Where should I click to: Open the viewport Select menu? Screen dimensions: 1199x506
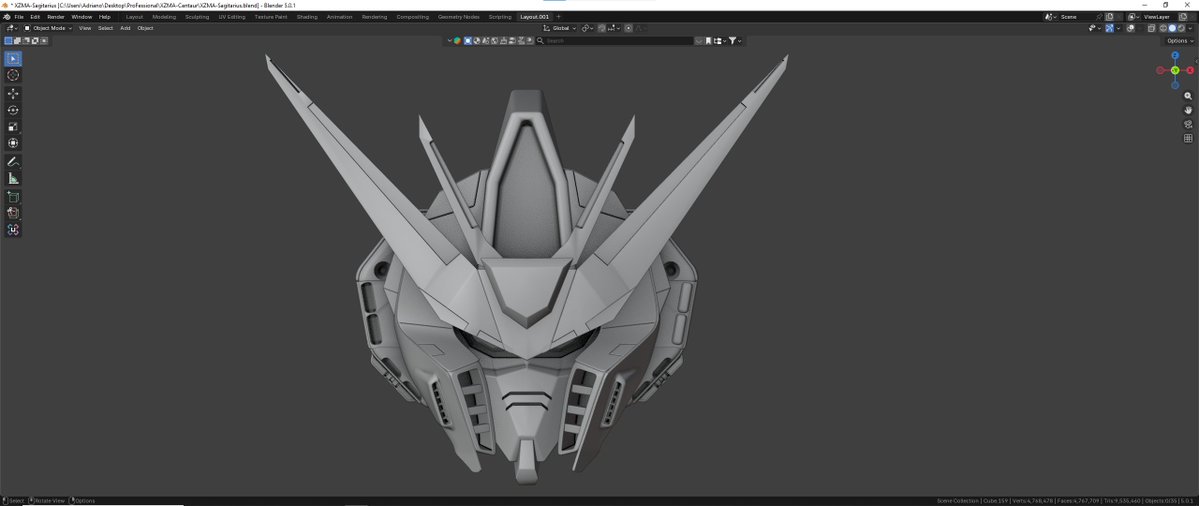coord(106,28)
